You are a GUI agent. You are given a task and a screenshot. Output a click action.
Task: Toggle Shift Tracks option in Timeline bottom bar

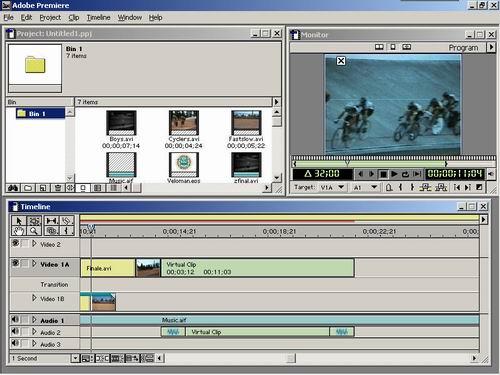132,358
